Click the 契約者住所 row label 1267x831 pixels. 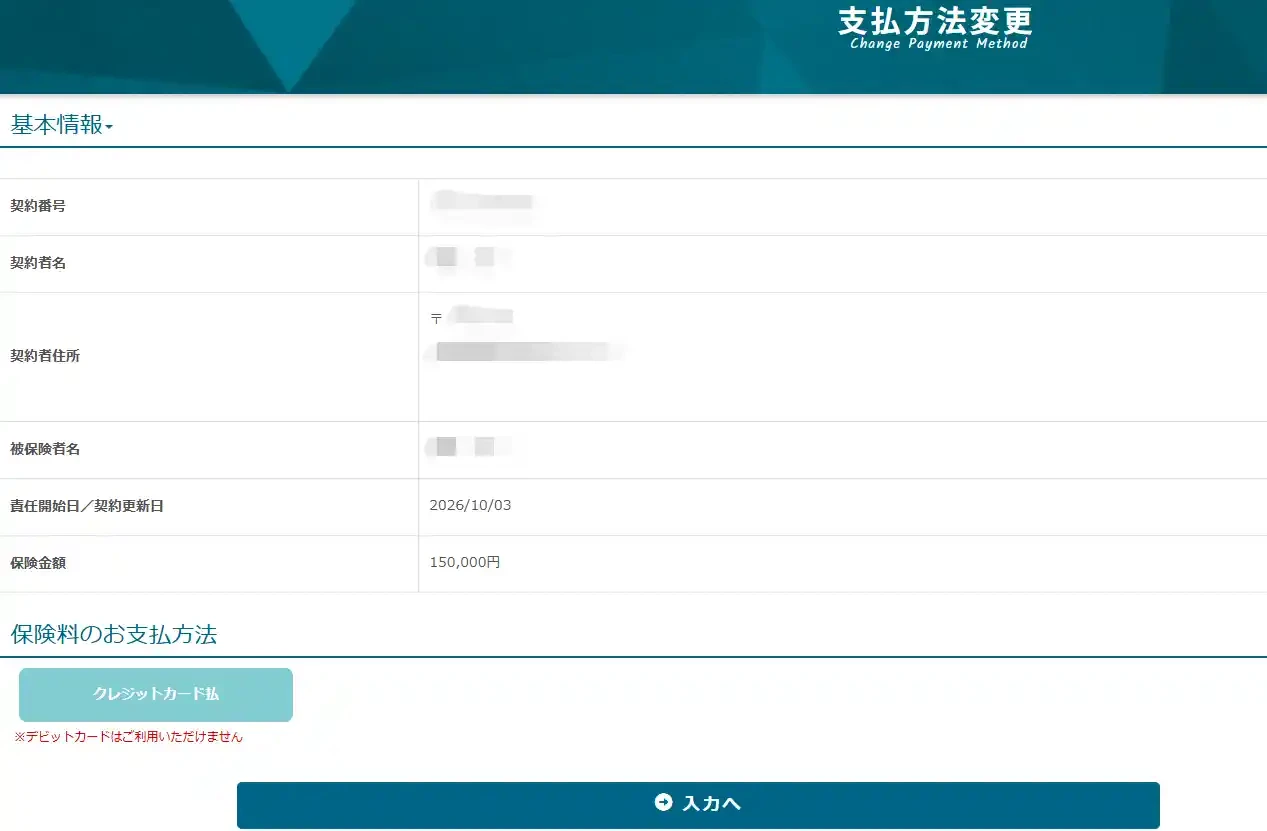pos(45,356)
